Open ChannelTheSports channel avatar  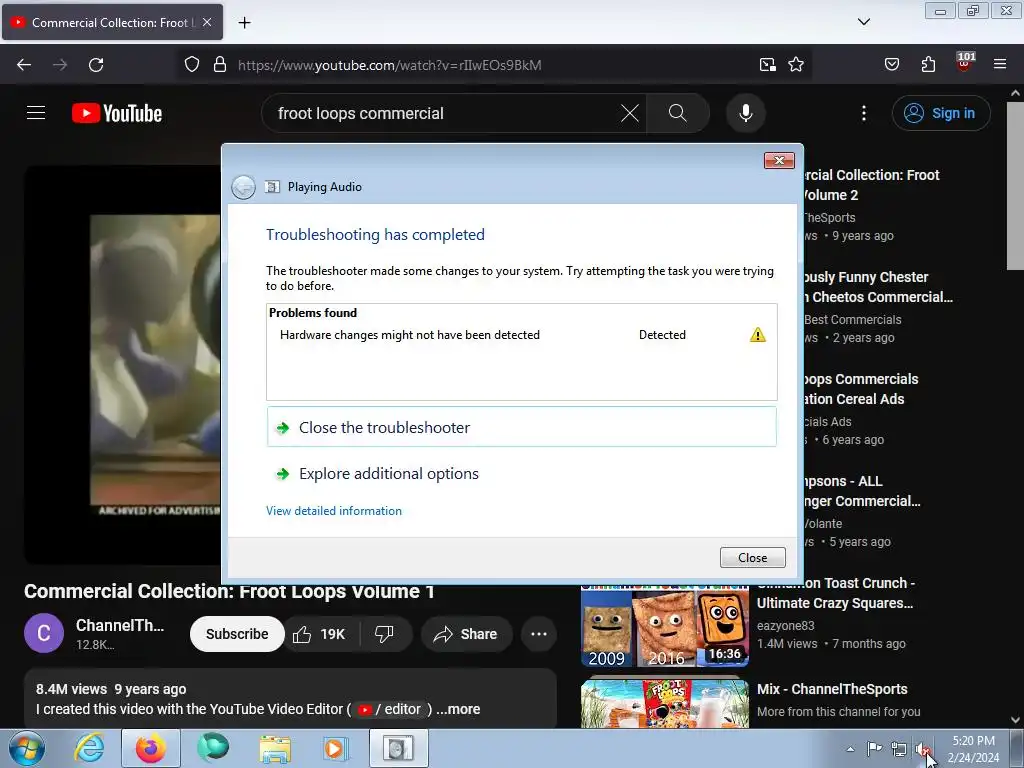[44, 633]
